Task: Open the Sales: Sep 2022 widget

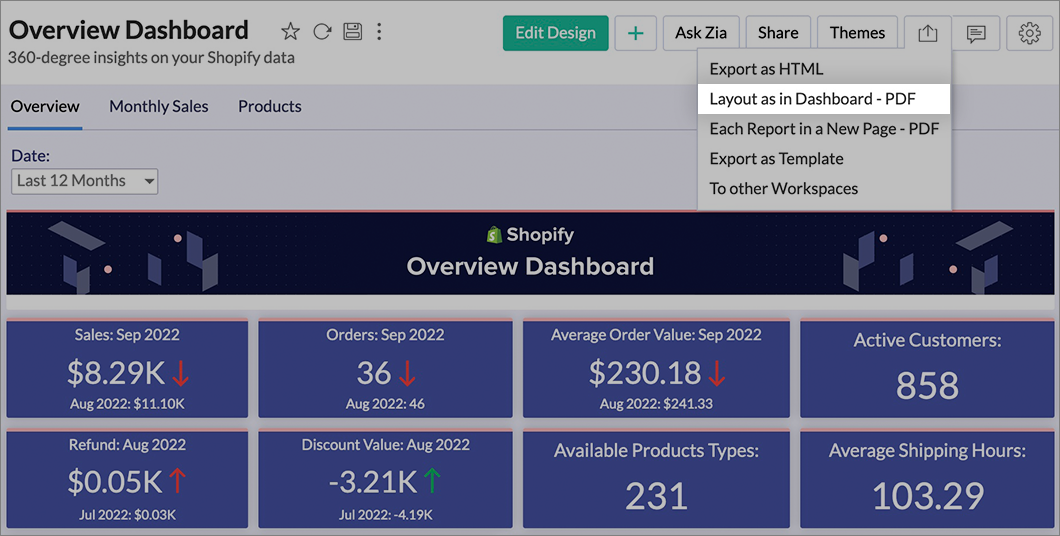Action: click(x=127, y=368)
